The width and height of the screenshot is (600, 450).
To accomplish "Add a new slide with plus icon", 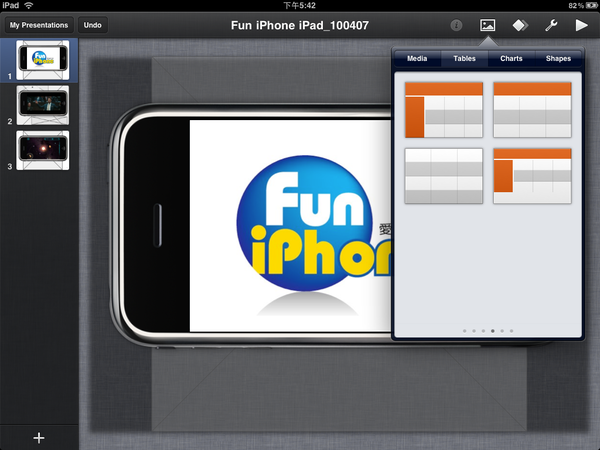I will coord(39,437).
